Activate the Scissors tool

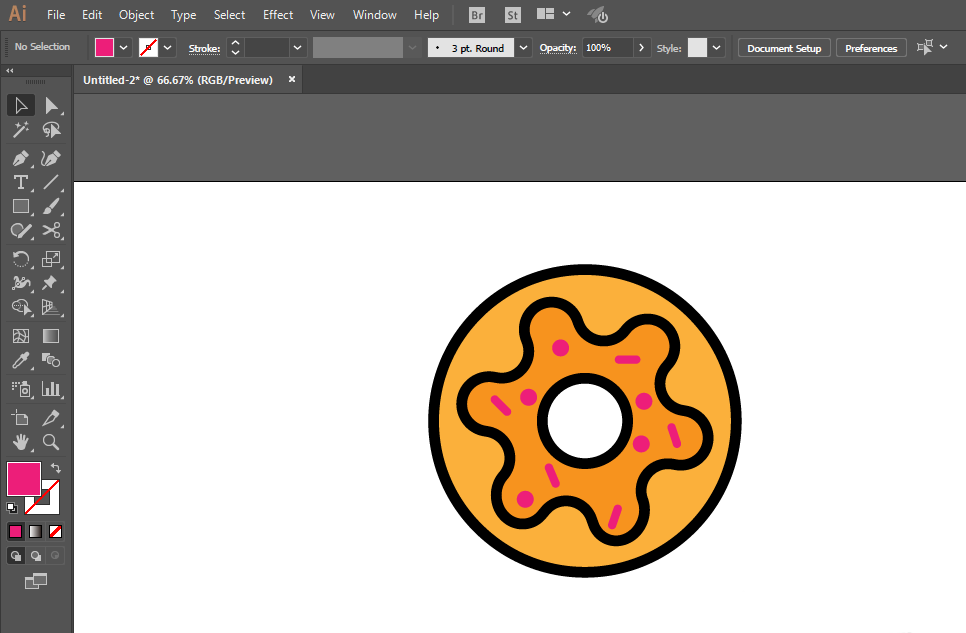pyautogui.click(x=51, y=230)
